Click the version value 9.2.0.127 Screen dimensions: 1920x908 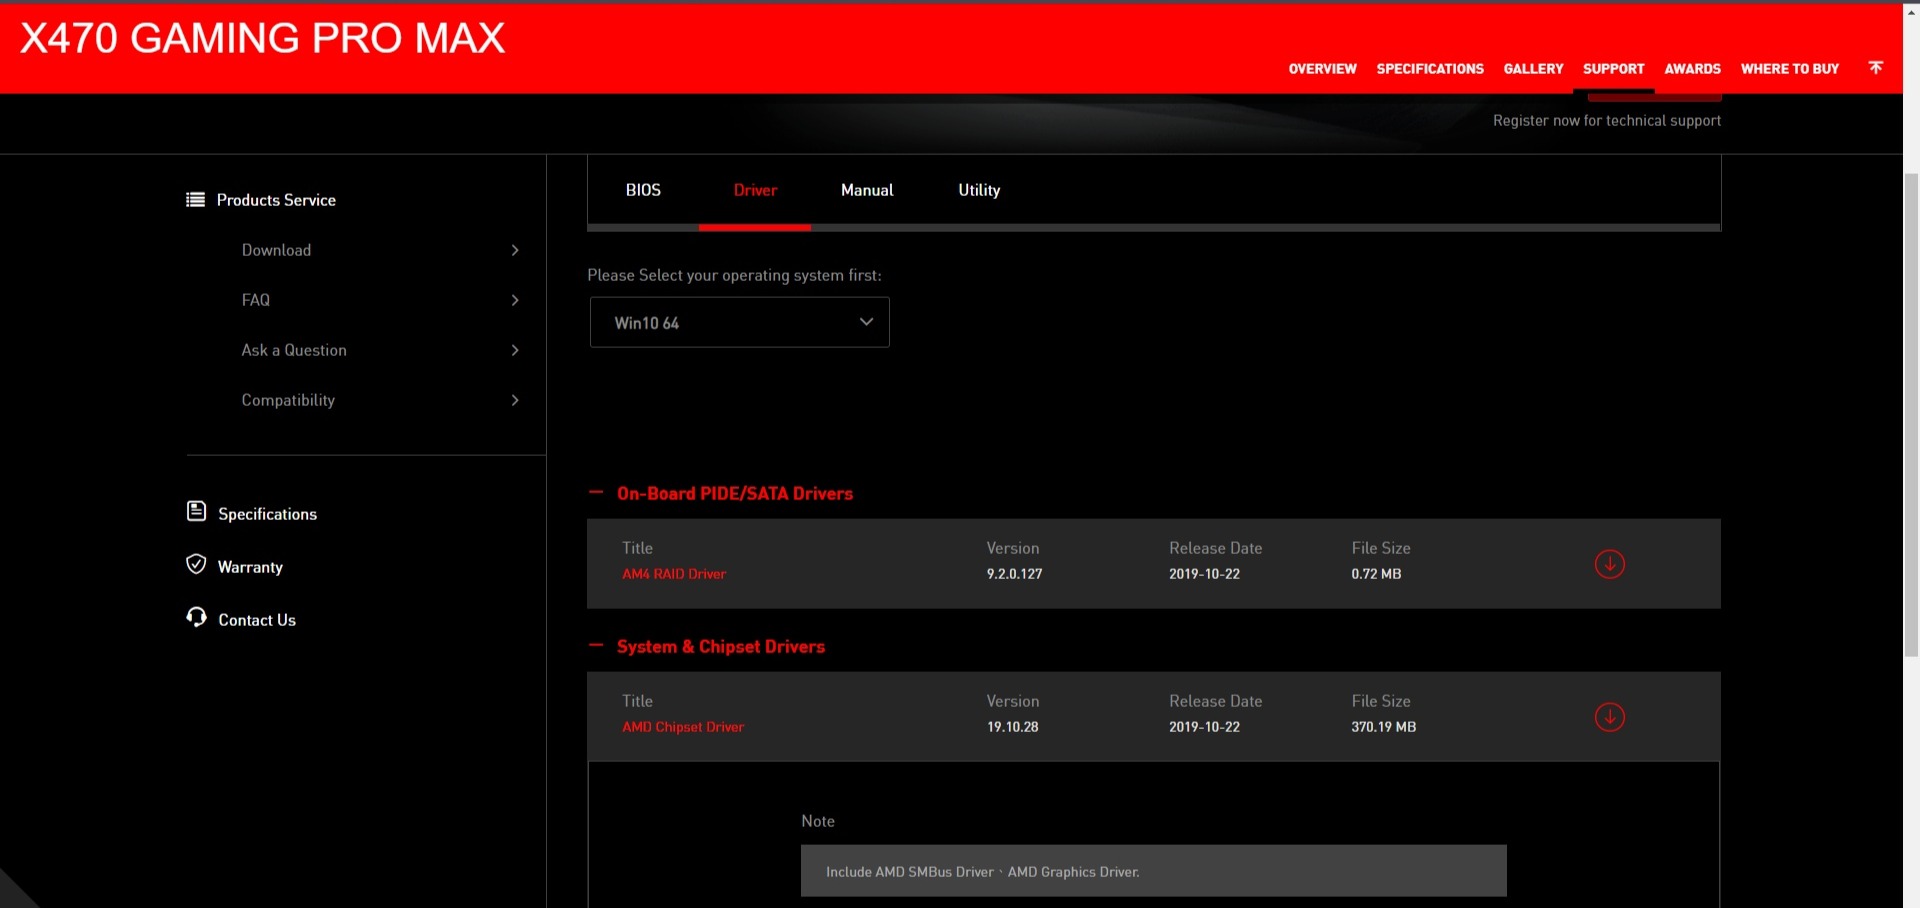pyautogui.click(x=1014, y=574)
